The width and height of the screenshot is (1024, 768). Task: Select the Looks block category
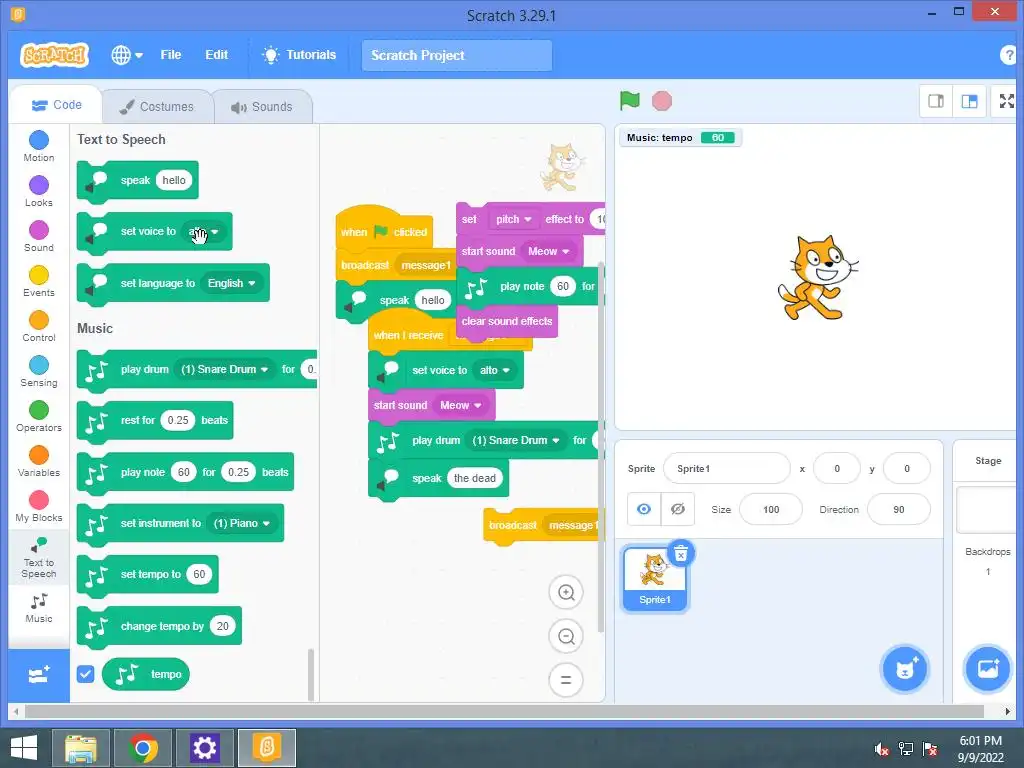click(39, 191)
